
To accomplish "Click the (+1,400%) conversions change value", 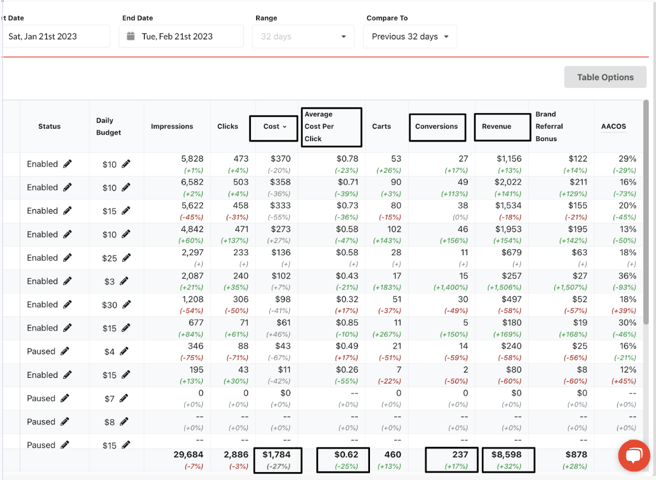I will pos(450,287).
